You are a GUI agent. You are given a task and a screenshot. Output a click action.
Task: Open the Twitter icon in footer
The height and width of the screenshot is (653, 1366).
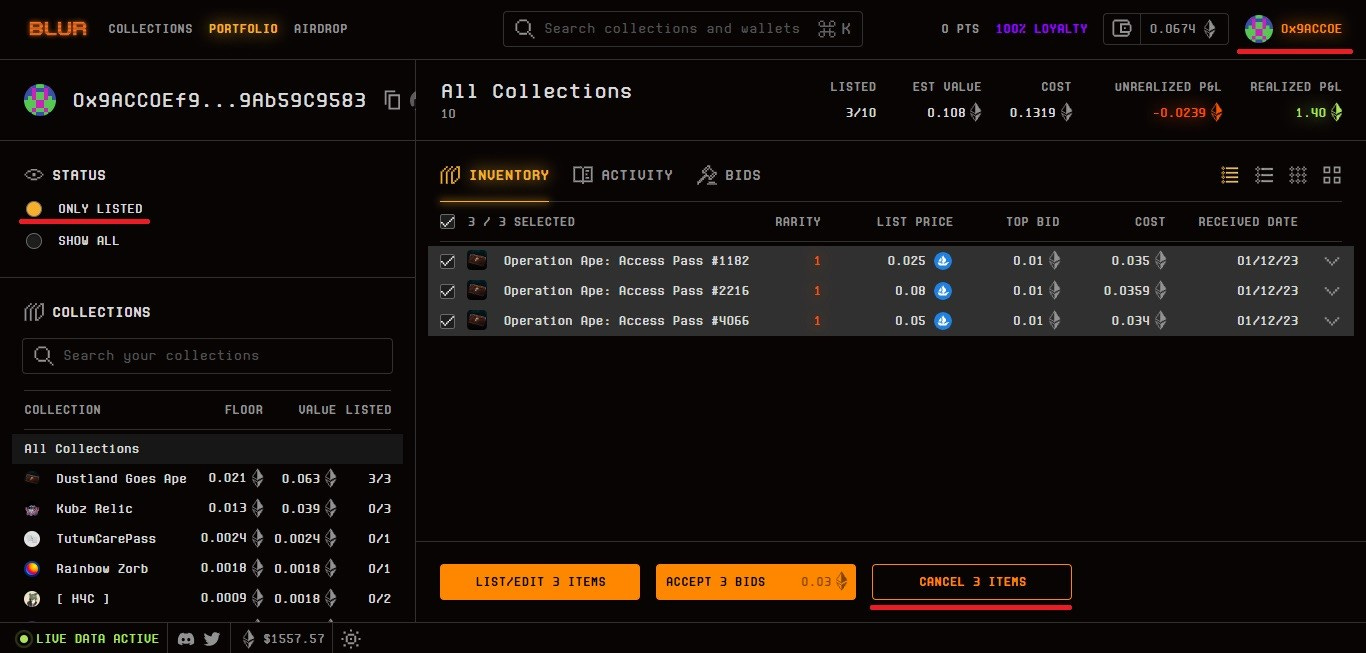pos(212,639)
